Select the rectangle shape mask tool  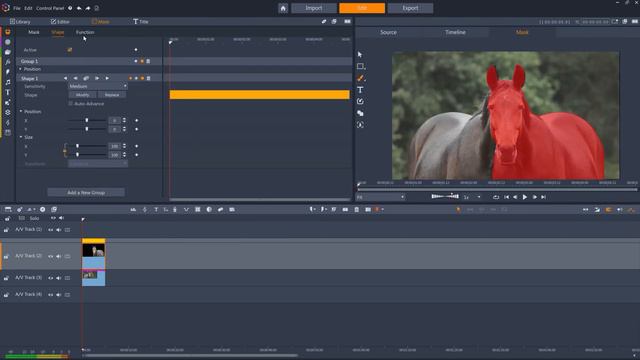point(360,66)
